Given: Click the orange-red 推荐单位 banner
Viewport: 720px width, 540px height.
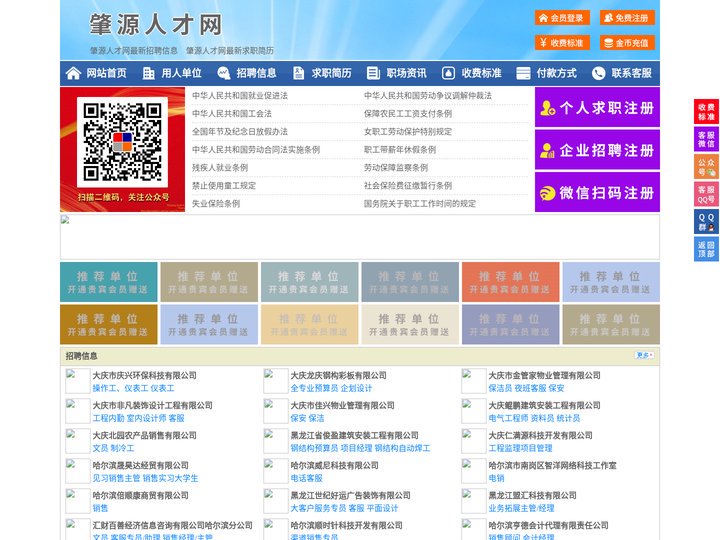Looking at the screenshot, I should (x=511, y=282).
